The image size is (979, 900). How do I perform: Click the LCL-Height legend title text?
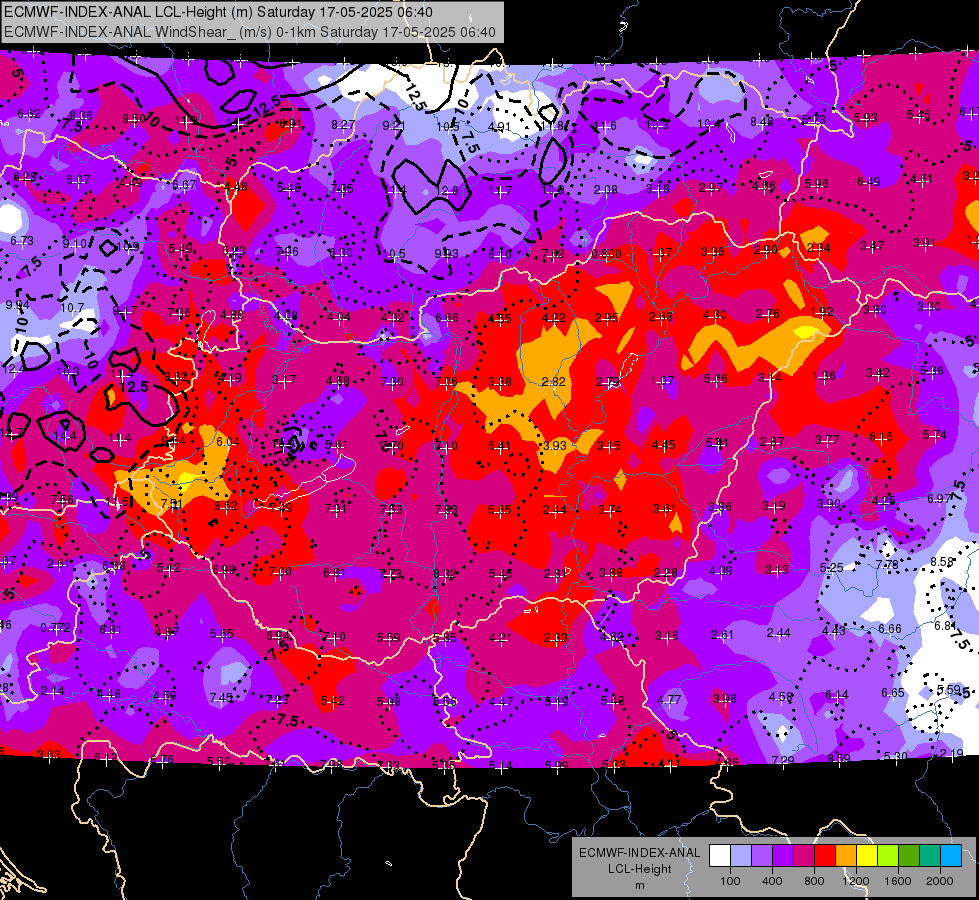639,869
